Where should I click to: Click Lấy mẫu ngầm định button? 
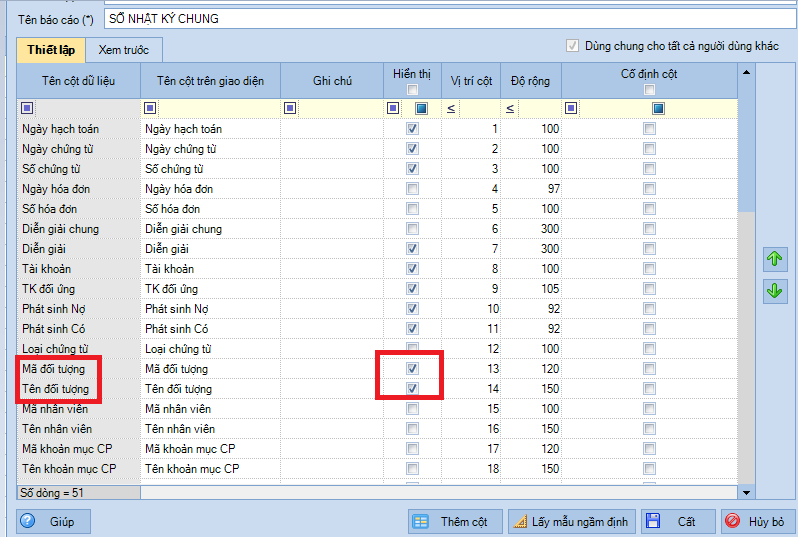(x=571, y=522)
